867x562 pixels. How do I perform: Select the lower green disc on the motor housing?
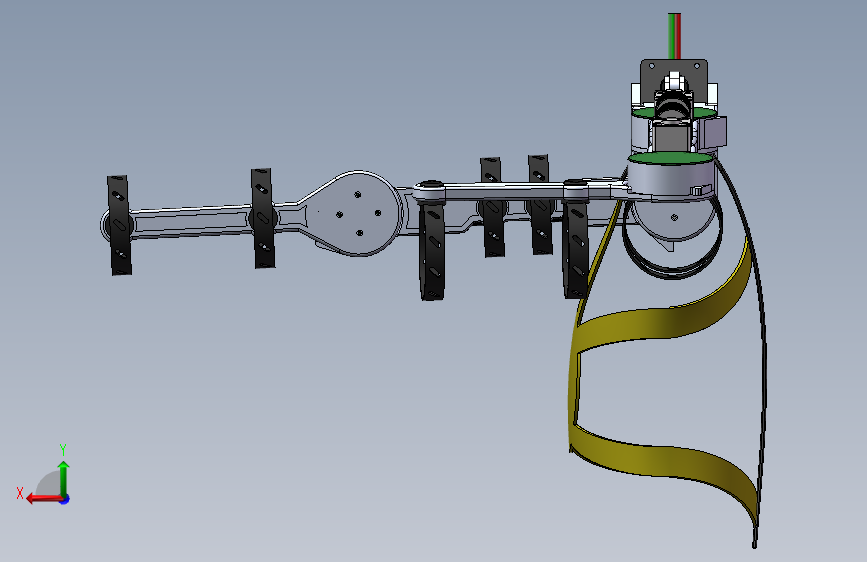(670, 159)
